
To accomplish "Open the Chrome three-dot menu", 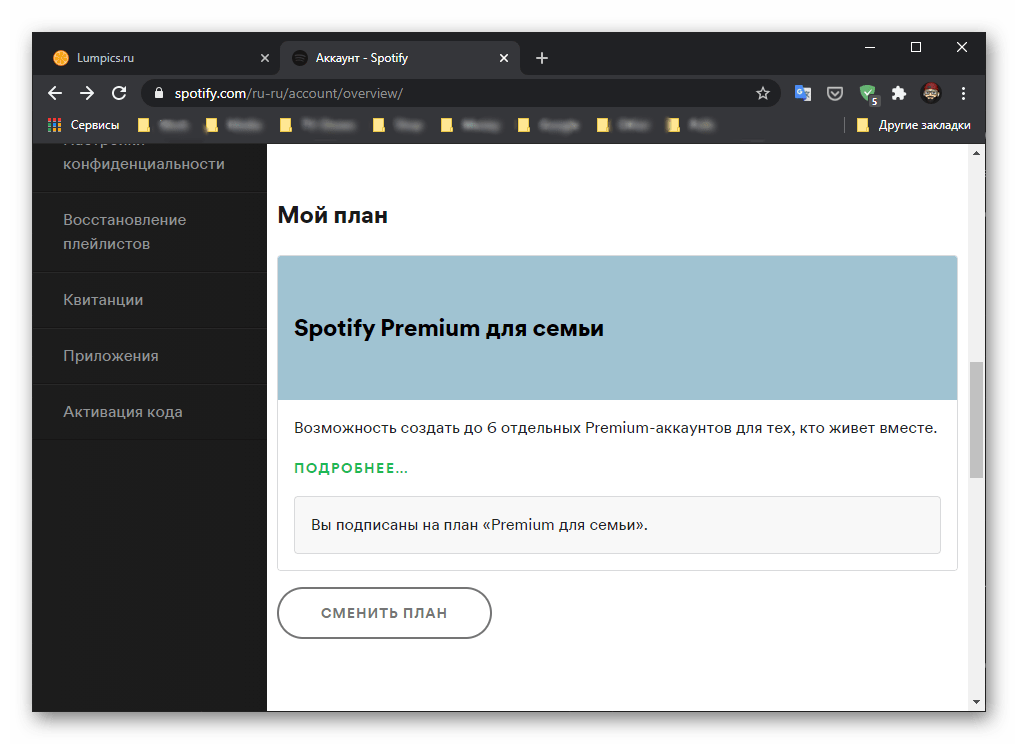I will [964, 93].
